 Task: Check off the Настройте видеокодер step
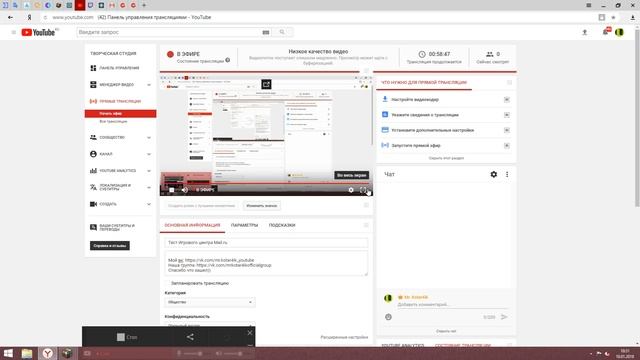(507, 100)
